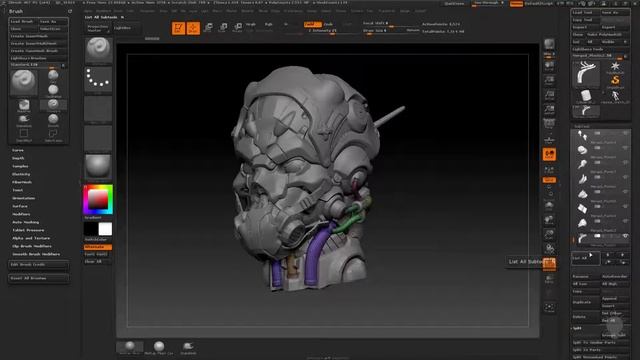
Task: Expand the Samples brush section
Action: click(x=20, y=166)
